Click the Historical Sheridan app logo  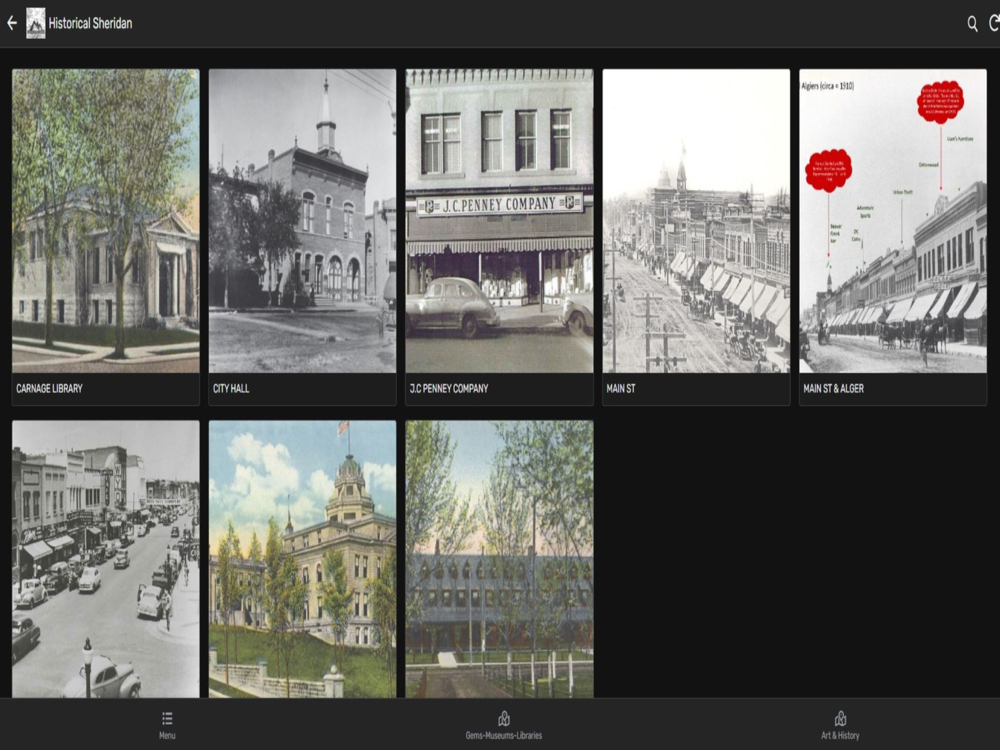pos(36,23)
